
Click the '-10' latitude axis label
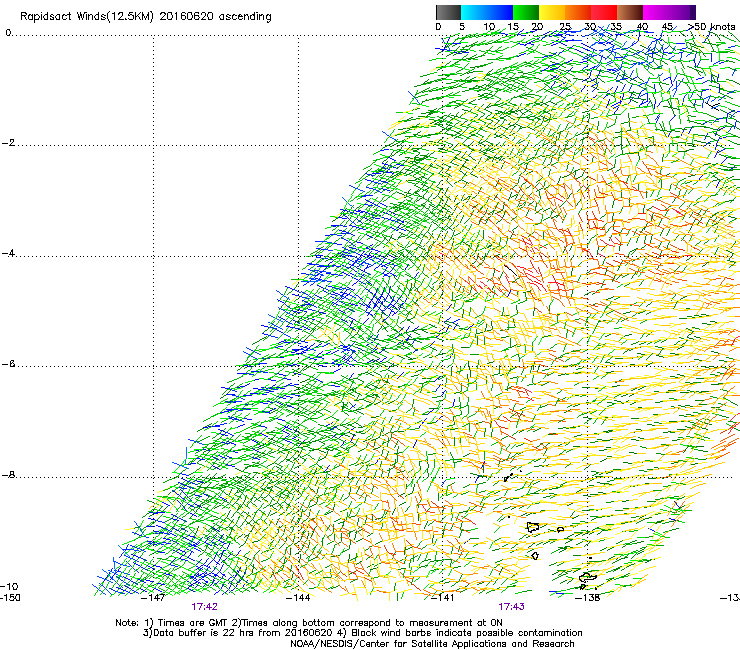pyautogui.click(x=9, y=586)
